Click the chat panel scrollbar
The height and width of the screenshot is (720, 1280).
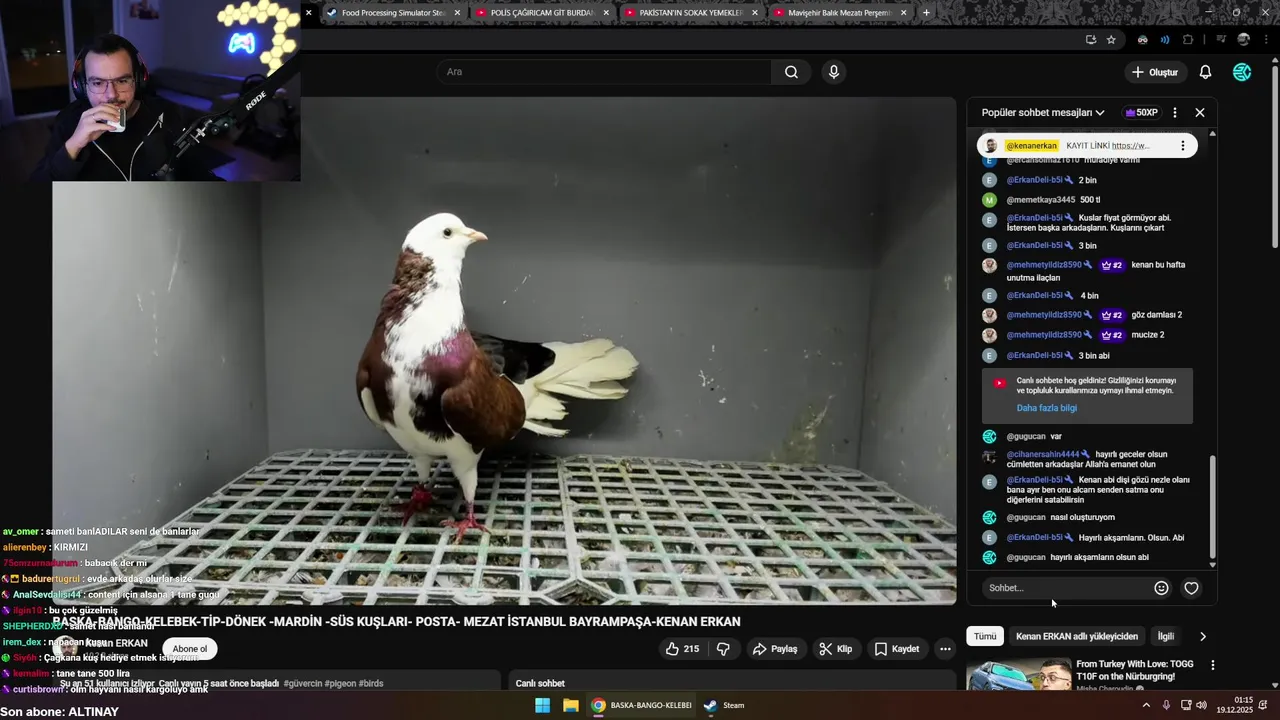[1213, 508]
